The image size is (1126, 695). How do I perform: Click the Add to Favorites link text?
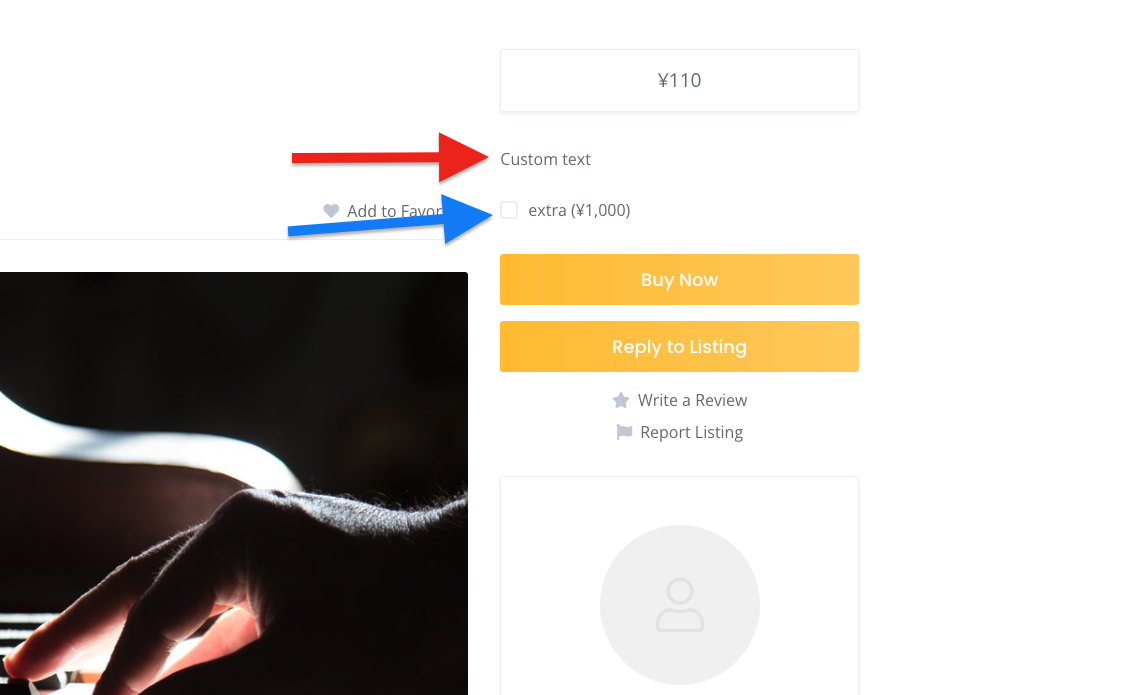pos(394,211)
